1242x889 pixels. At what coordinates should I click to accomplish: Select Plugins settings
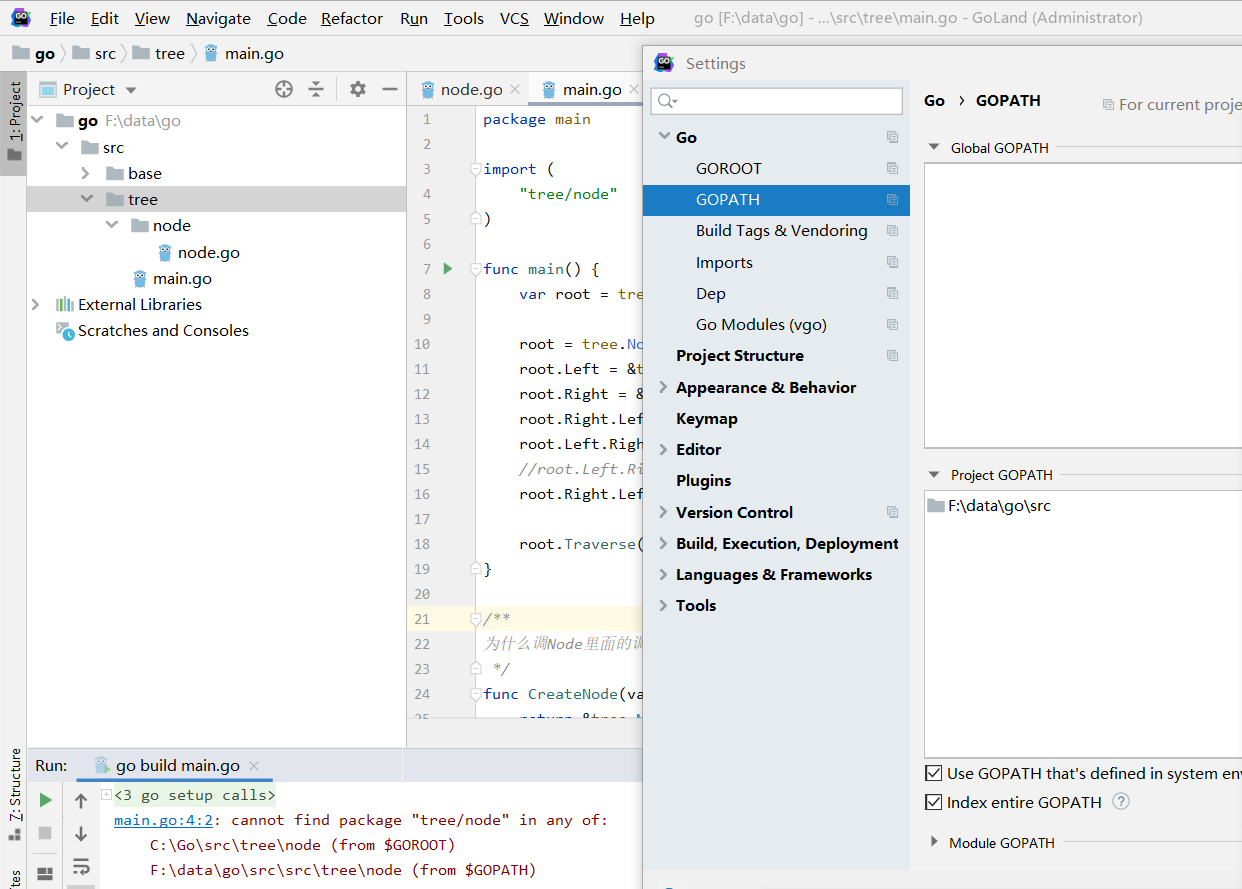[x=704, y=480]
